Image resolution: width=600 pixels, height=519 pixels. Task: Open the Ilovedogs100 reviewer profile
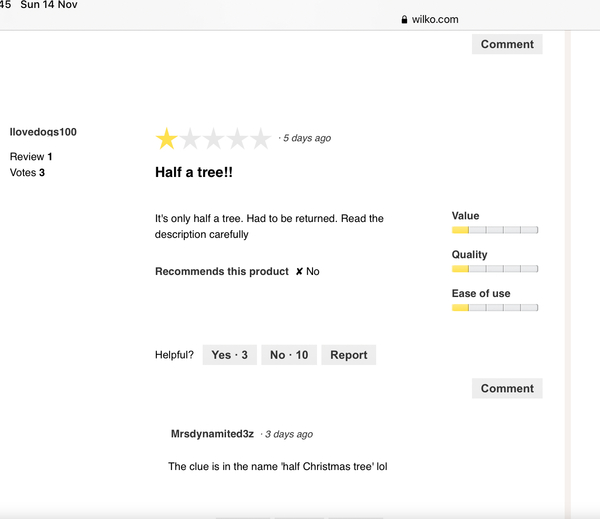point(43,132)
